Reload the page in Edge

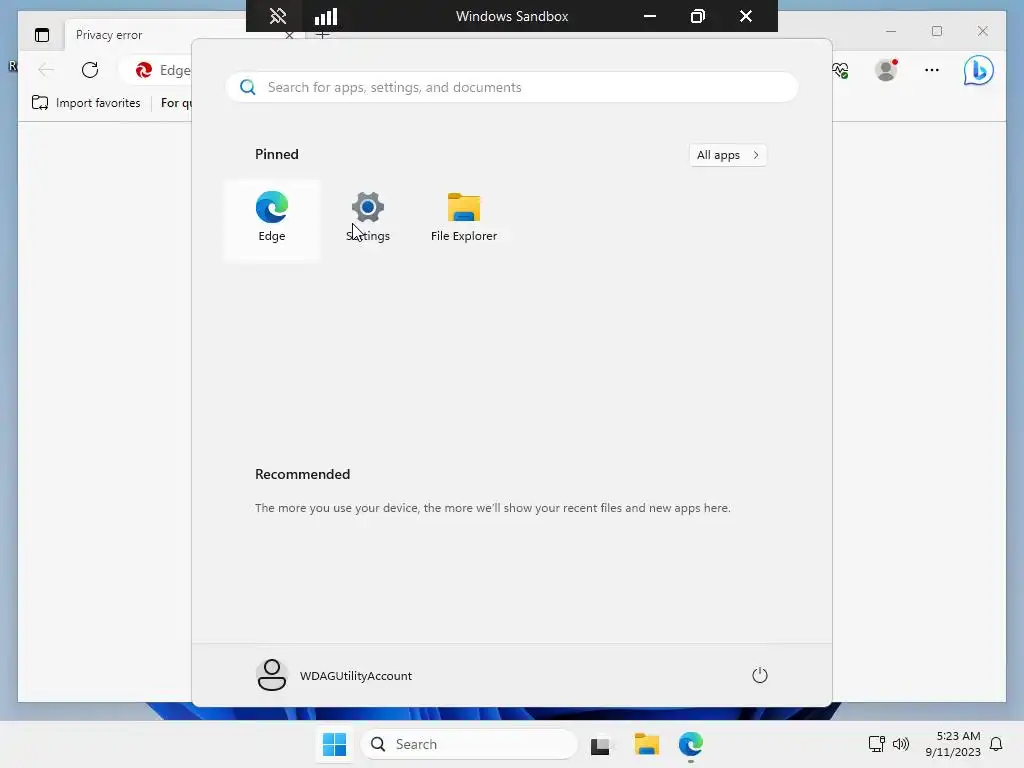(x=90, y=70)
